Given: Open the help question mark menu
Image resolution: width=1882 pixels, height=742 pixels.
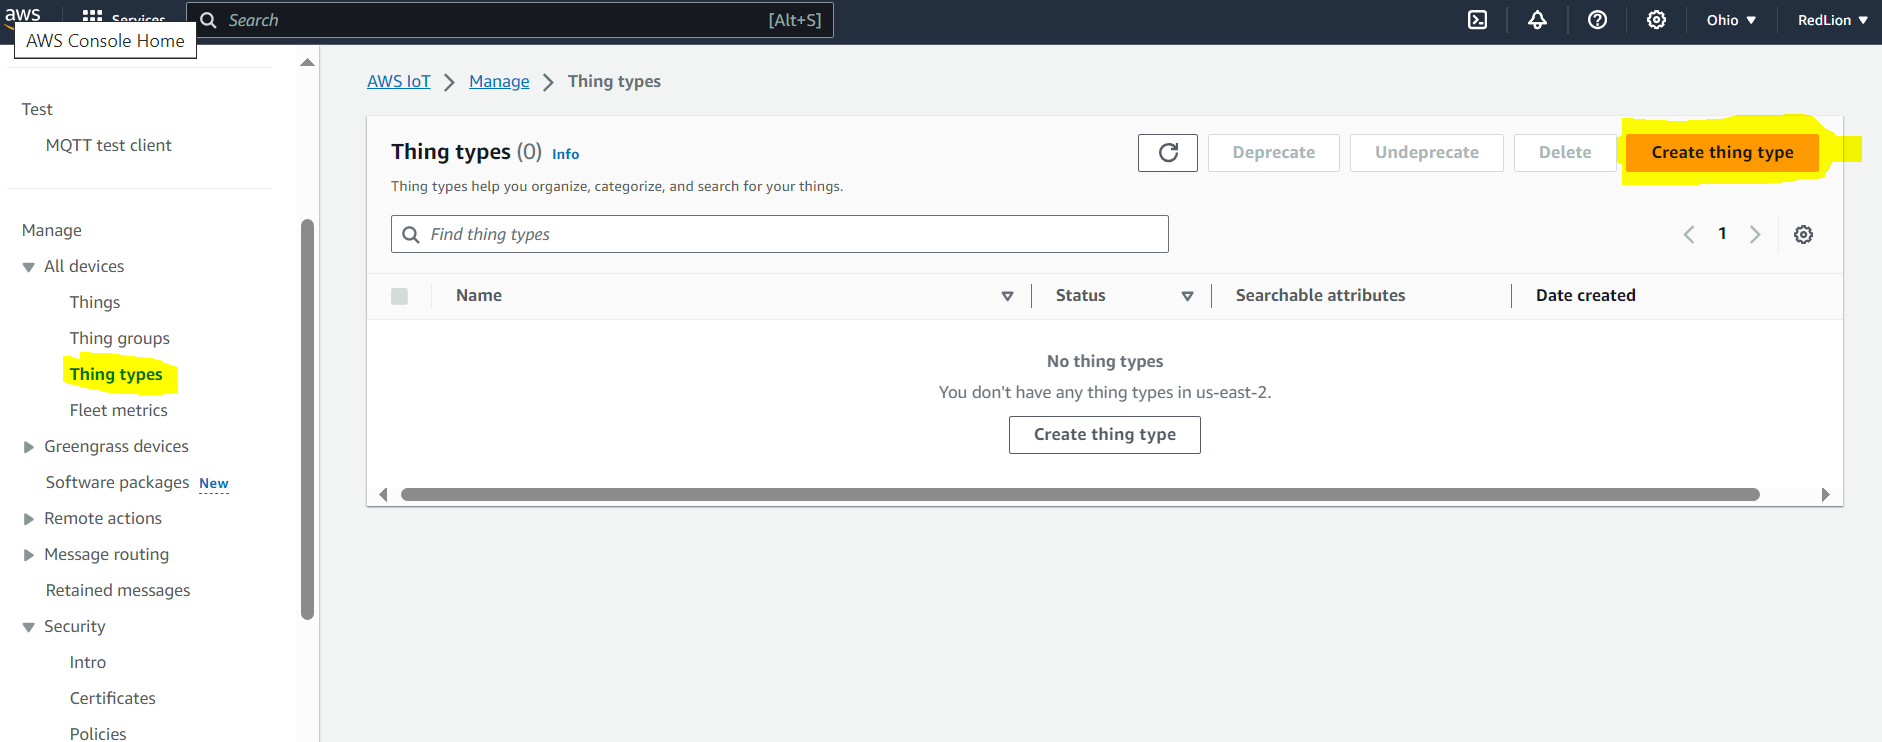Looking at the screenshot, I should pyautogui.click(x=1597, y=20).
